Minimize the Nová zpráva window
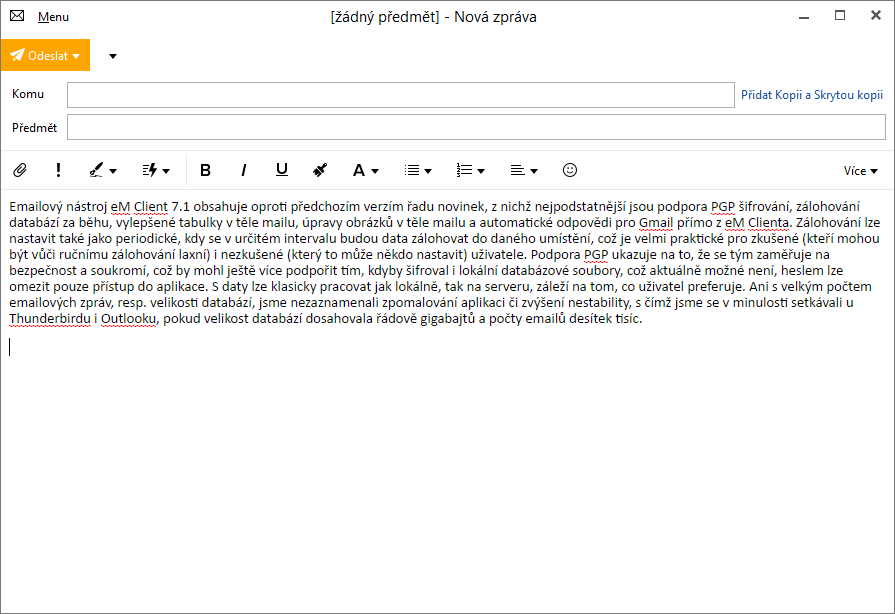The height and width of the screenshot is (614, 895). click(x=804, y=17)
